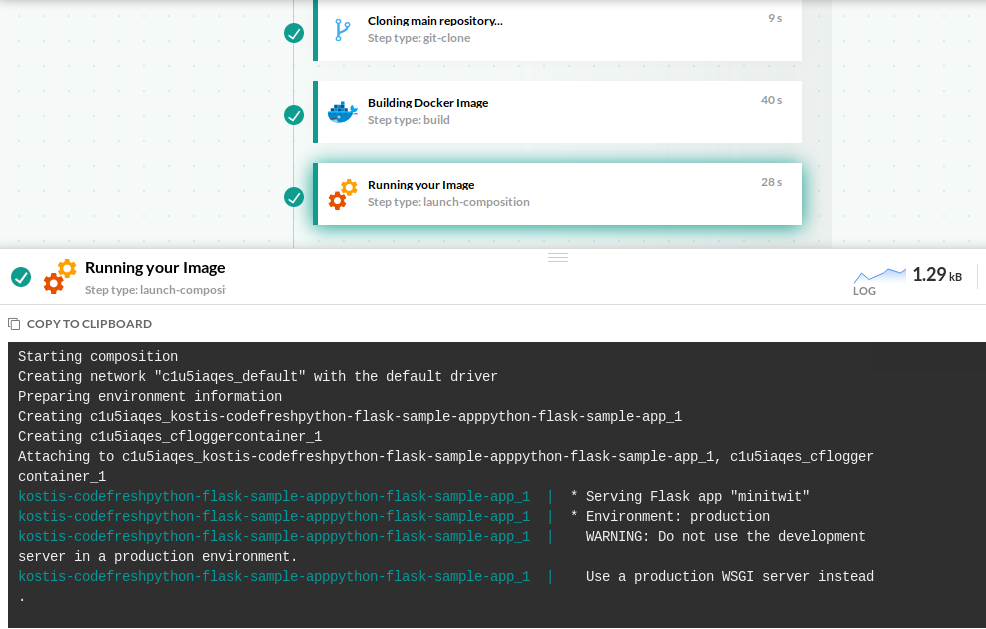
Task: Click the 1.29 kB log size indicator
Action: [937, 275]
